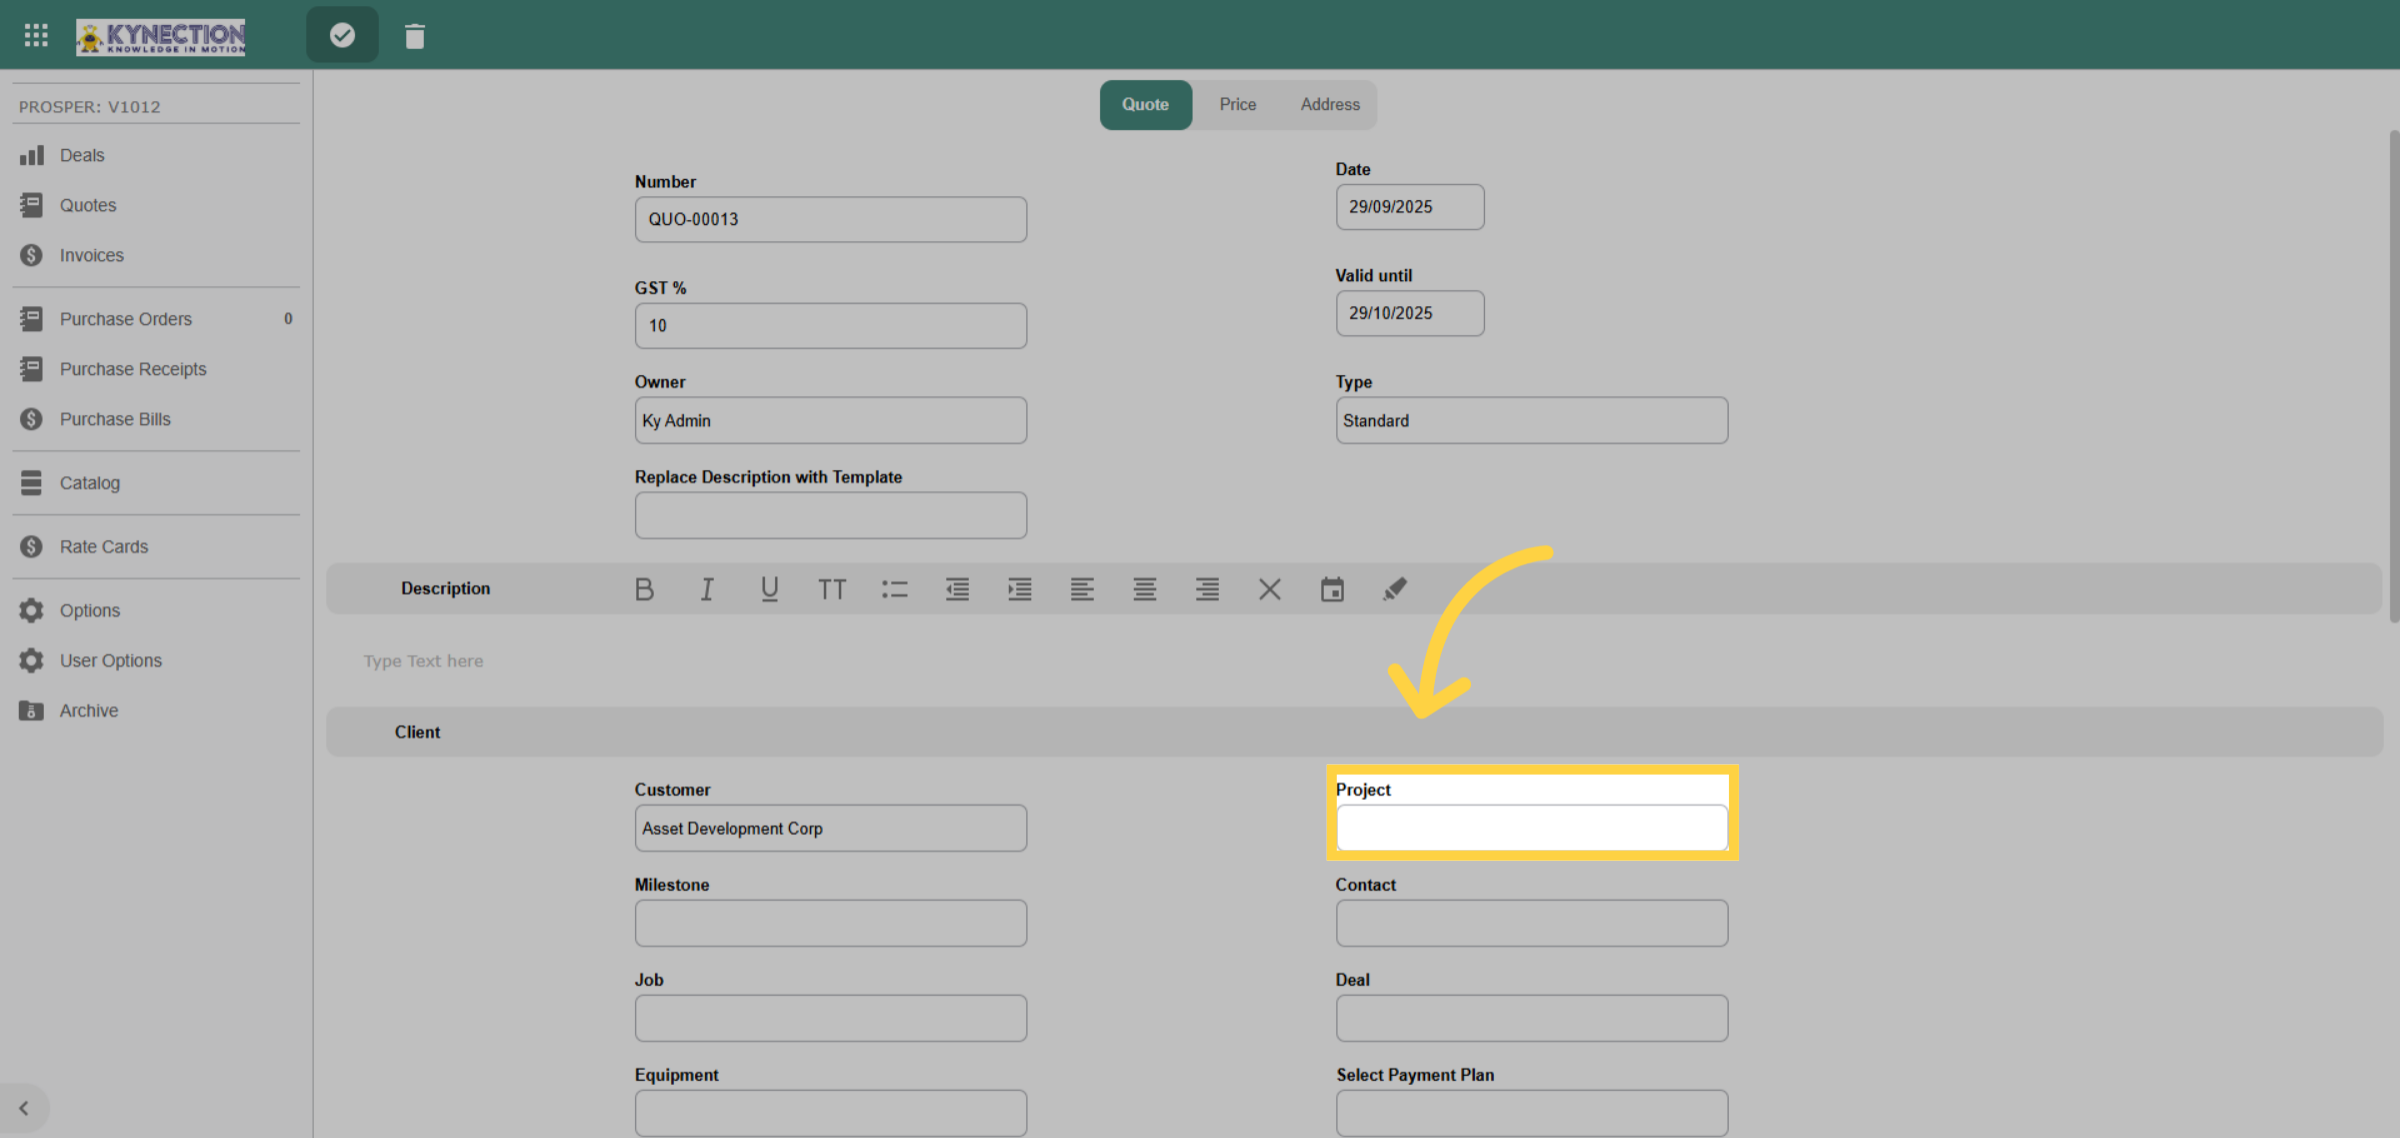Image resolution: width=2400 pixels, height=1138 pixels.
Task: Click the highlighted Project input field
Action: (x=1531, y=827)
